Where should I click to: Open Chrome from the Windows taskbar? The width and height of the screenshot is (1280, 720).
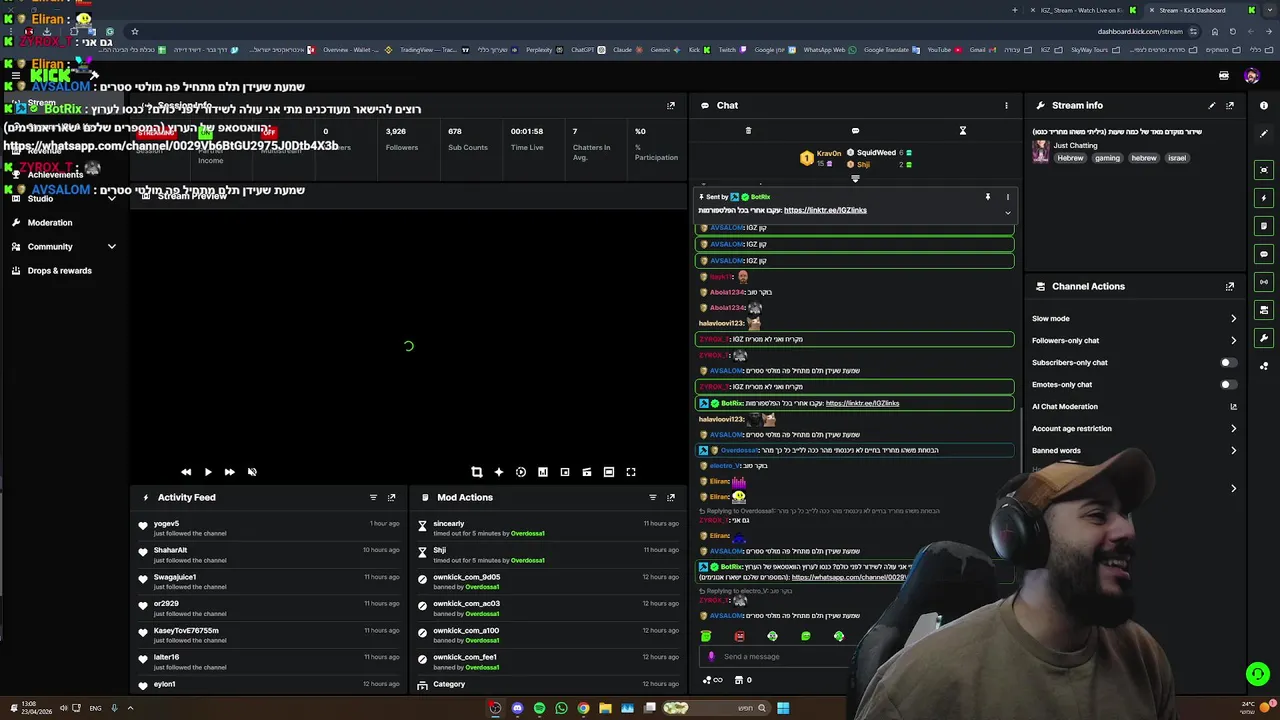(x=583, y=708)
